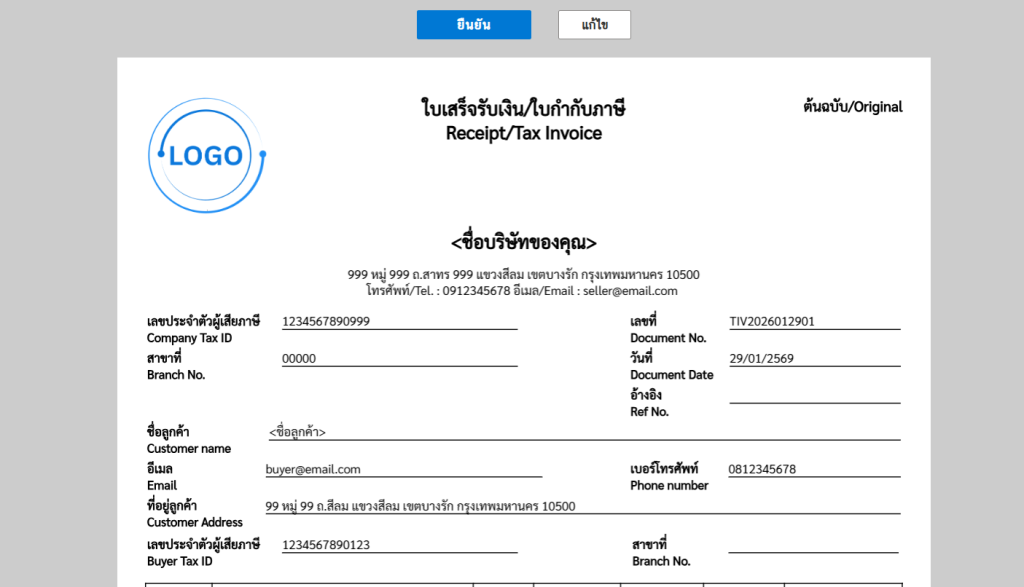Image resolution: width=1024 pixels, height=587 pixels.
Task: Click the company address line ending in 10500
Action: point(523,275)
